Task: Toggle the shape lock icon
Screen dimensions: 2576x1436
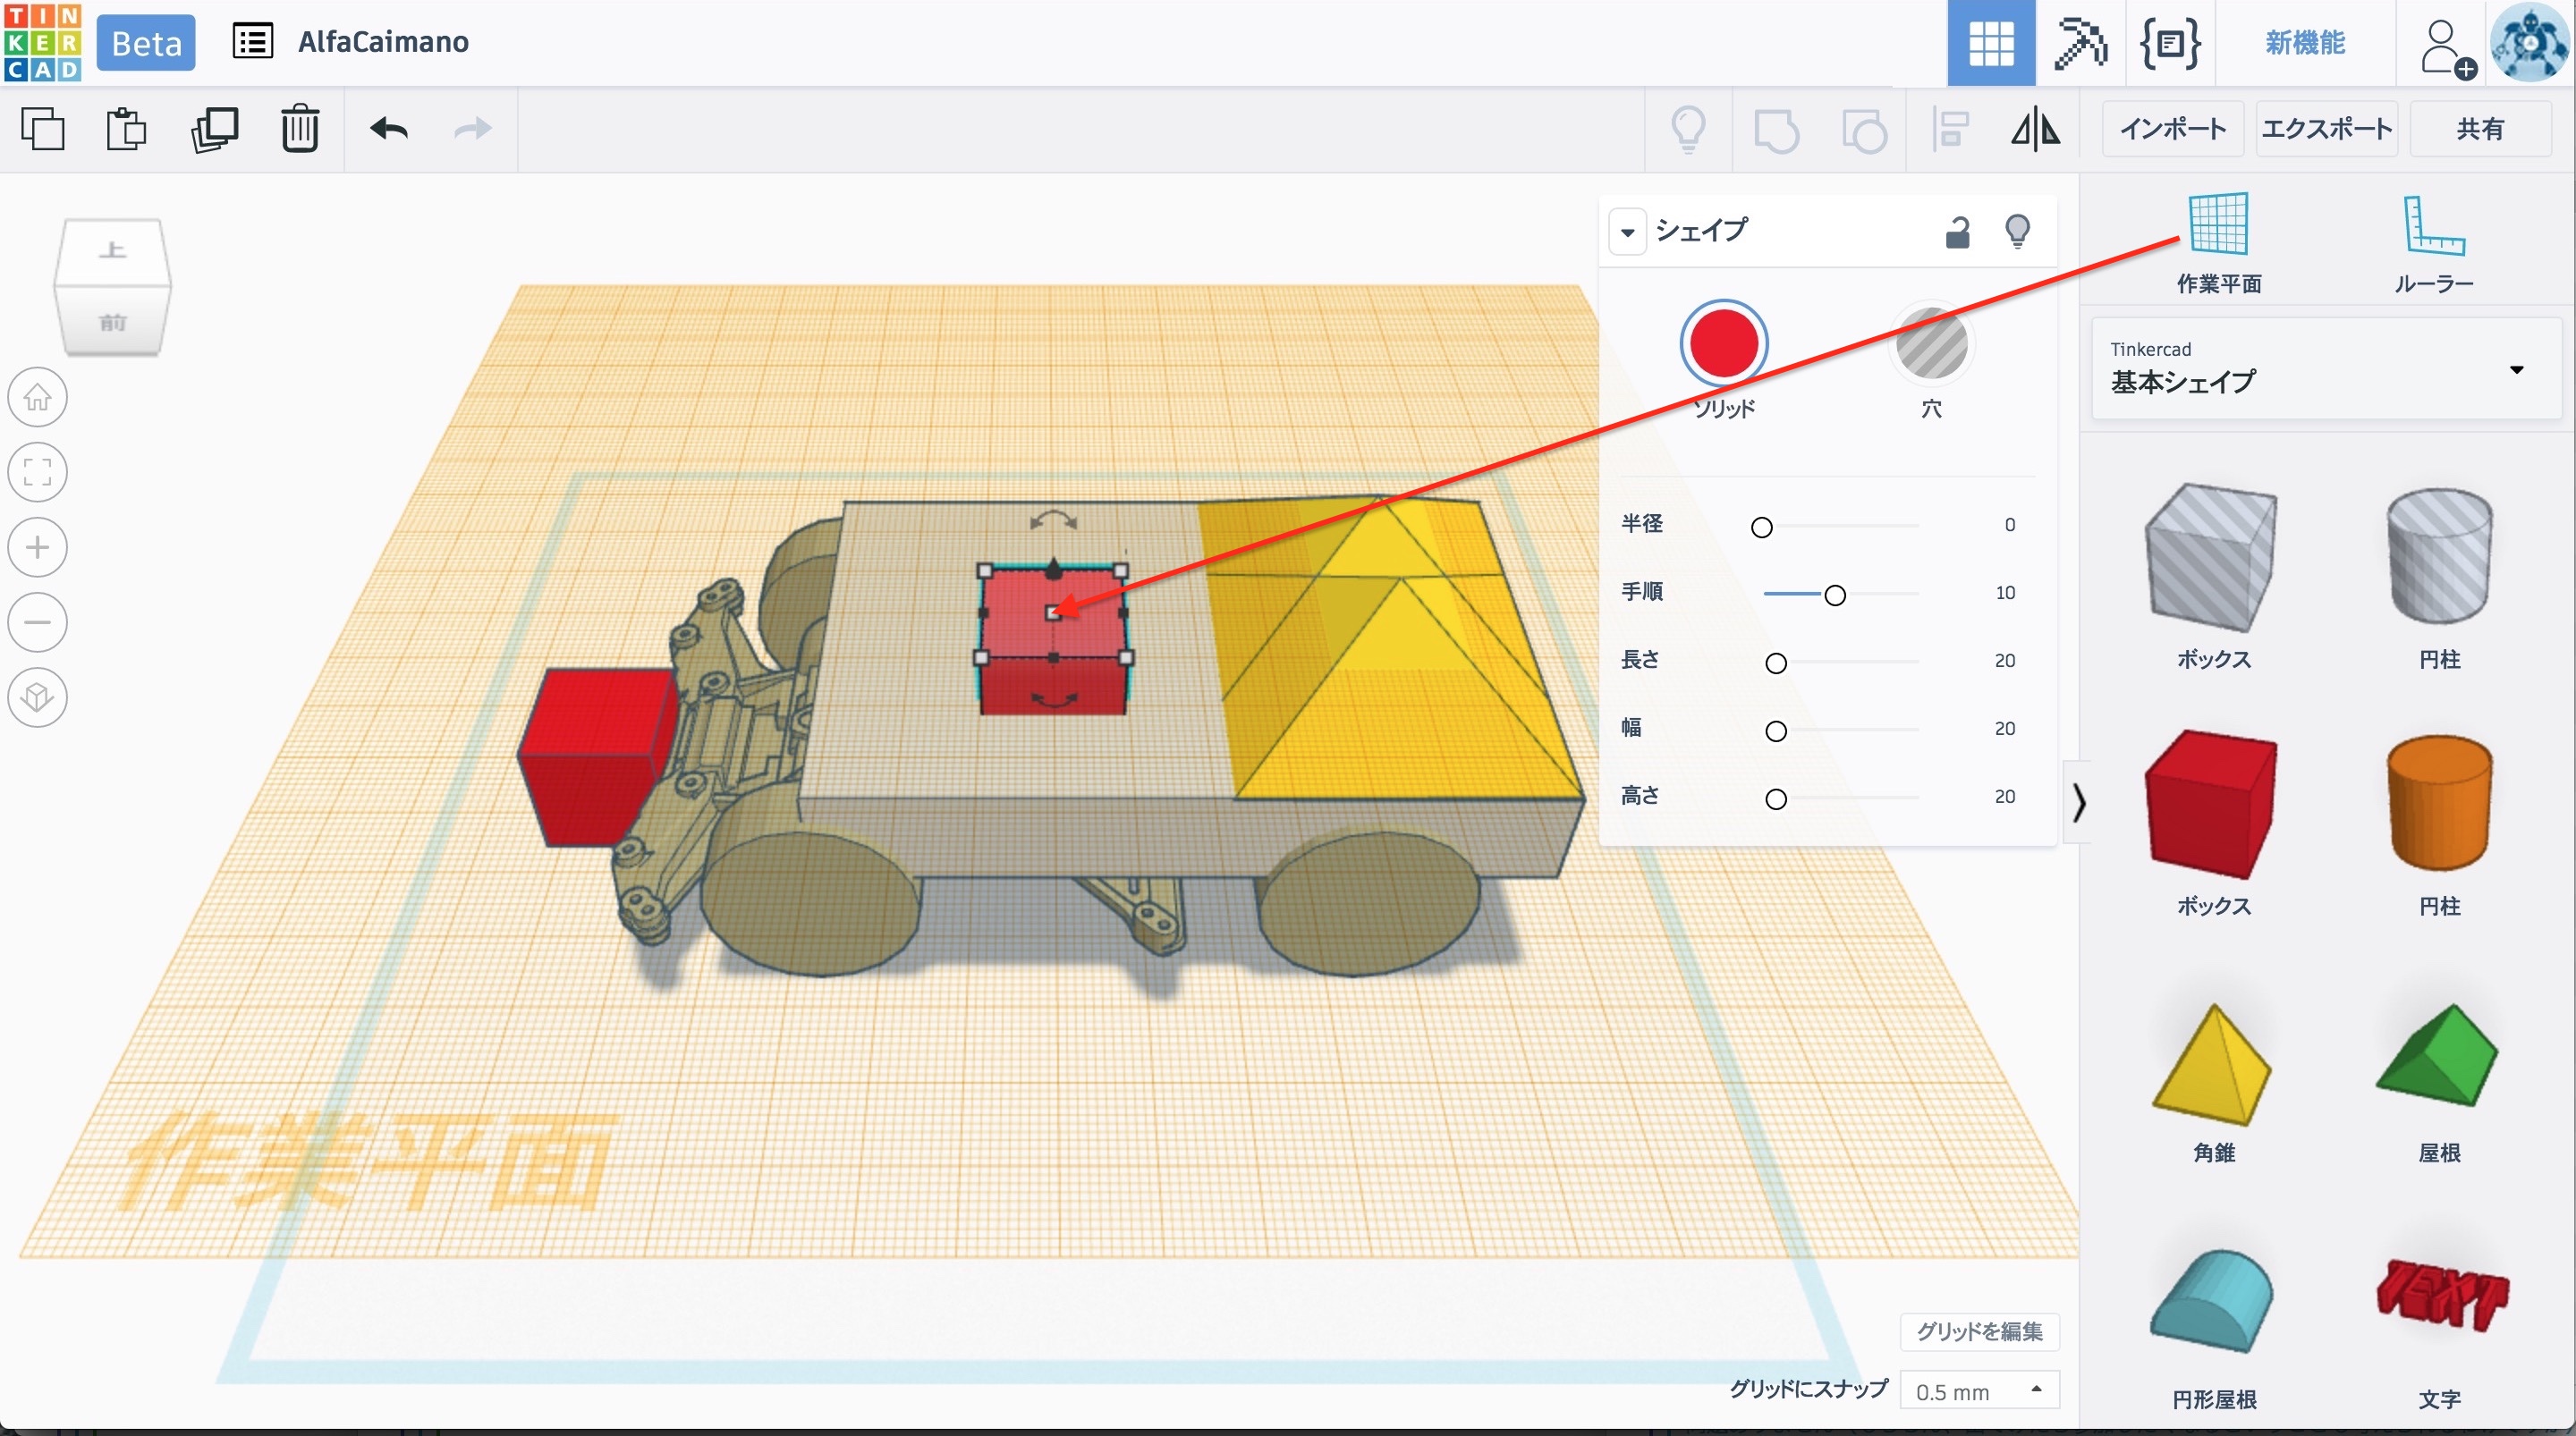Action: pyautogui.click(x=1957, y=232)
